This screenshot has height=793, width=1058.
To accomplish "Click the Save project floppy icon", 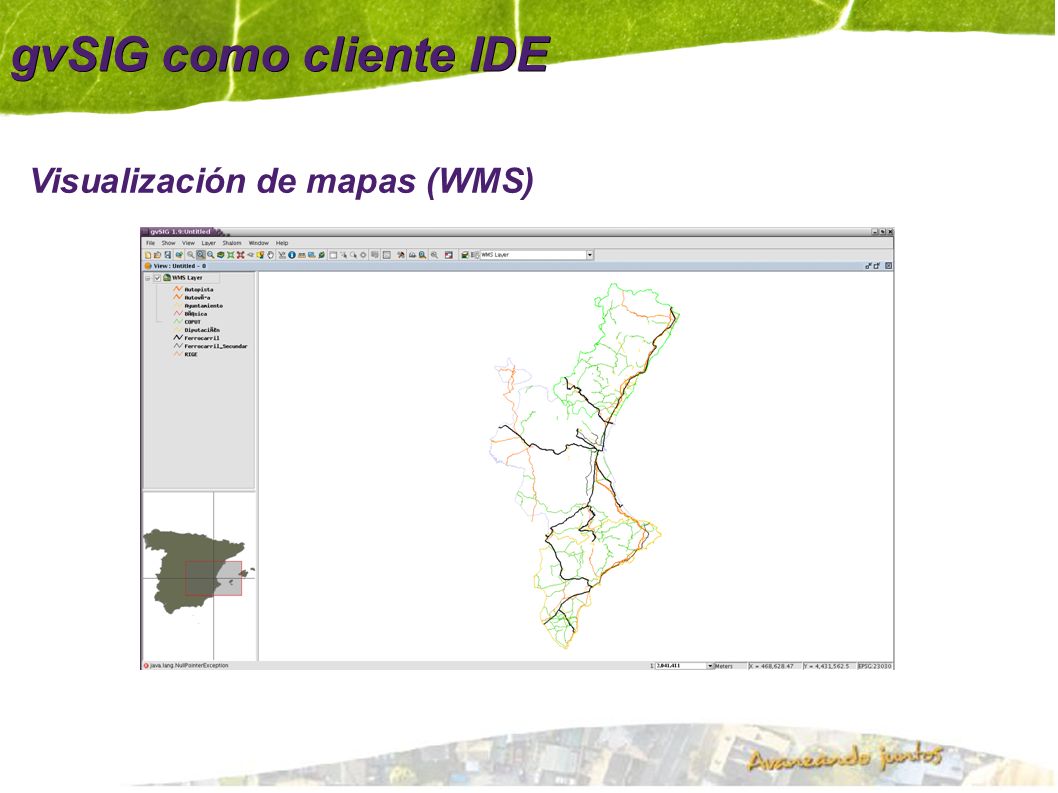I will click(167, 255).
